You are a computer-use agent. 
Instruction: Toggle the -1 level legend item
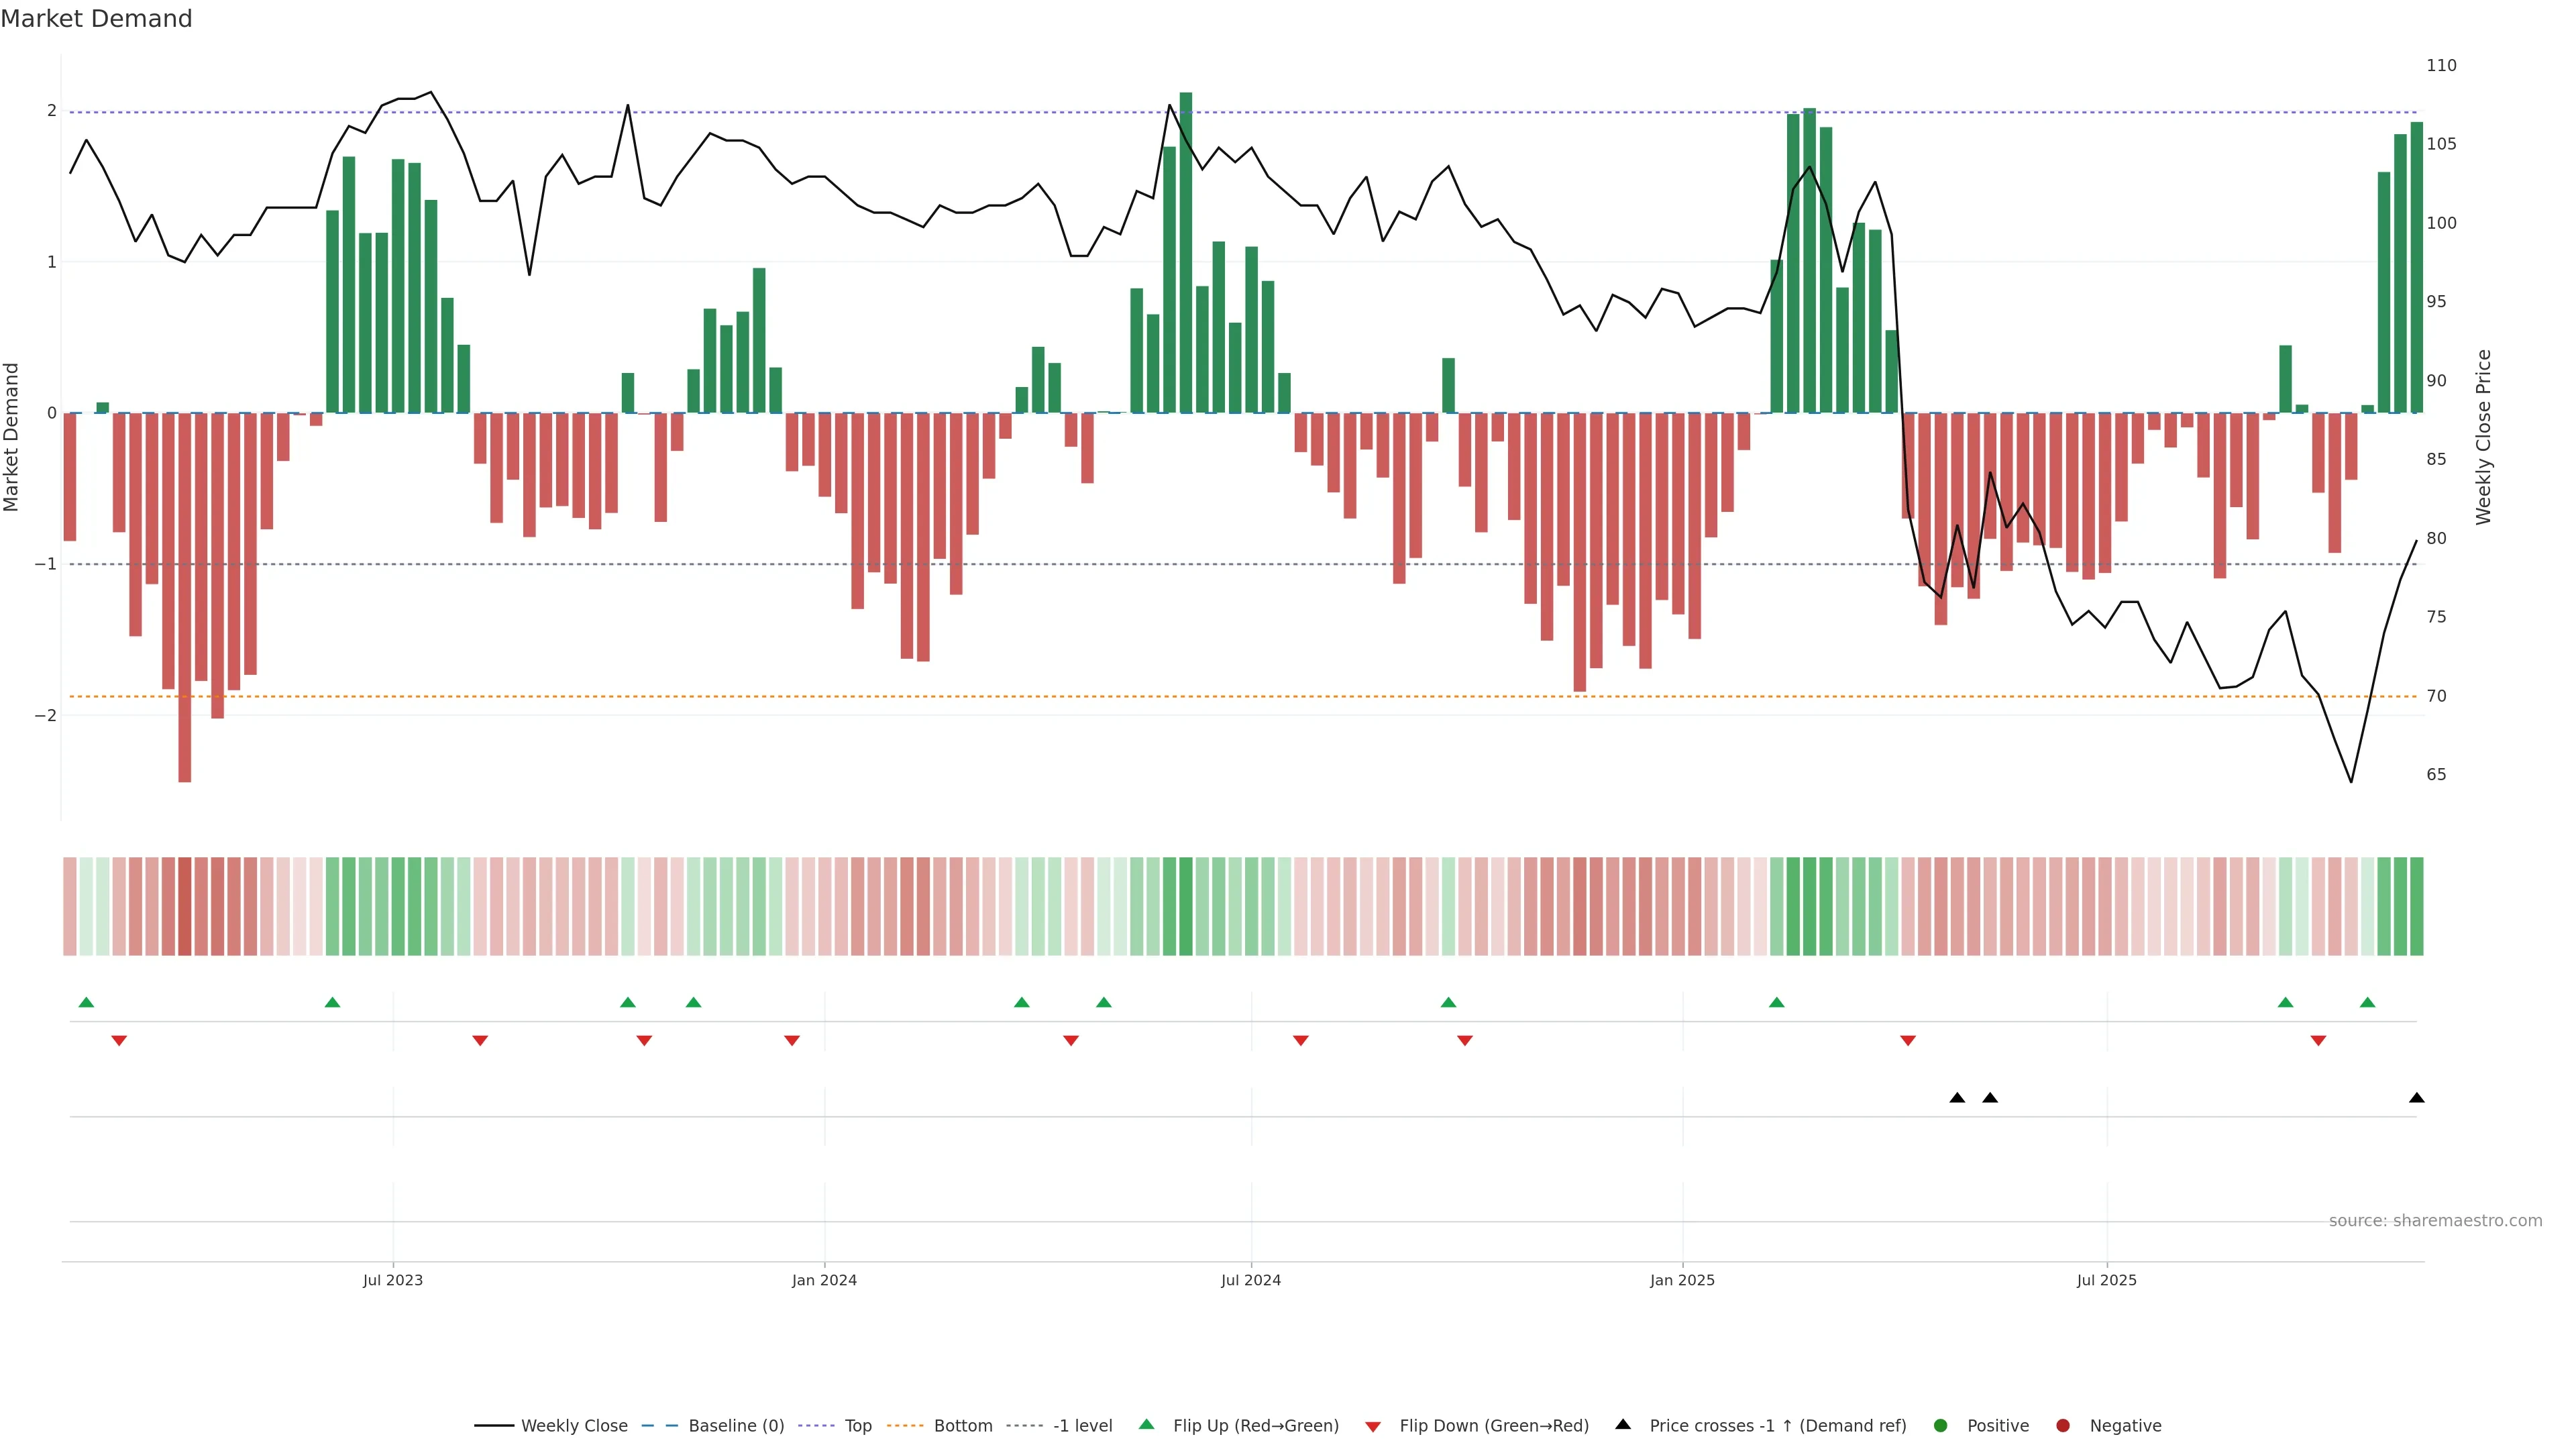(x=1082, y=1426)
